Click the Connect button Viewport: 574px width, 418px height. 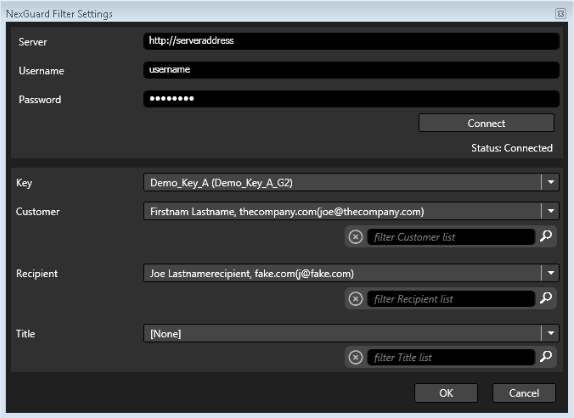coord(486,123)
